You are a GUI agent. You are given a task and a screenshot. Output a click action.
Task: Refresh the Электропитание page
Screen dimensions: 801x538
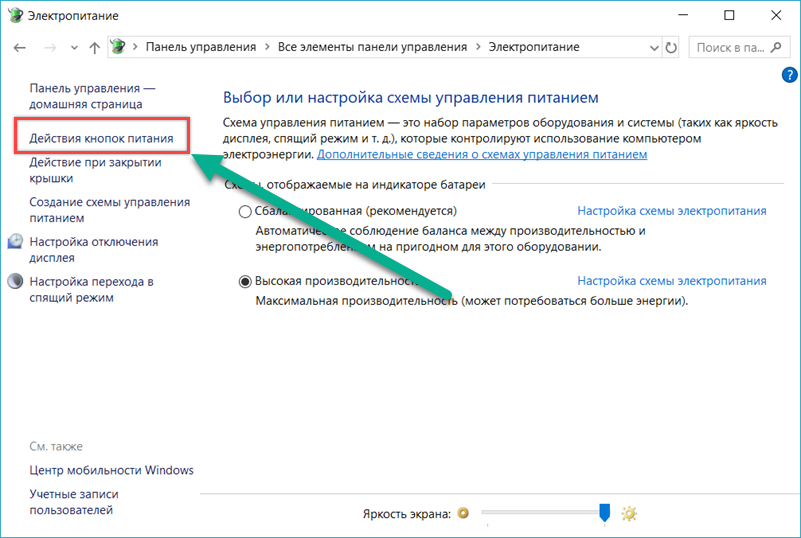[x=671, y=48]
